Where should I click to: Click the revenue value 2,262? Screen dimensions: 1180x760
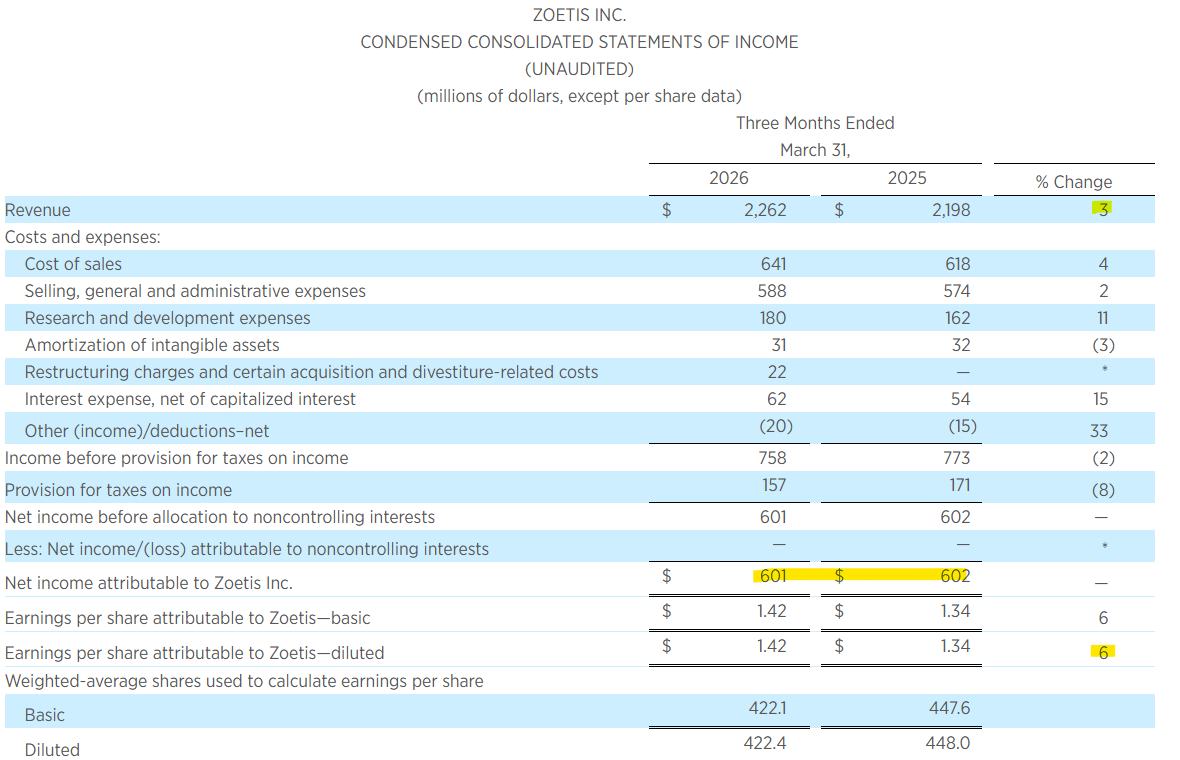pyautogui.click(x=765, y=211)
